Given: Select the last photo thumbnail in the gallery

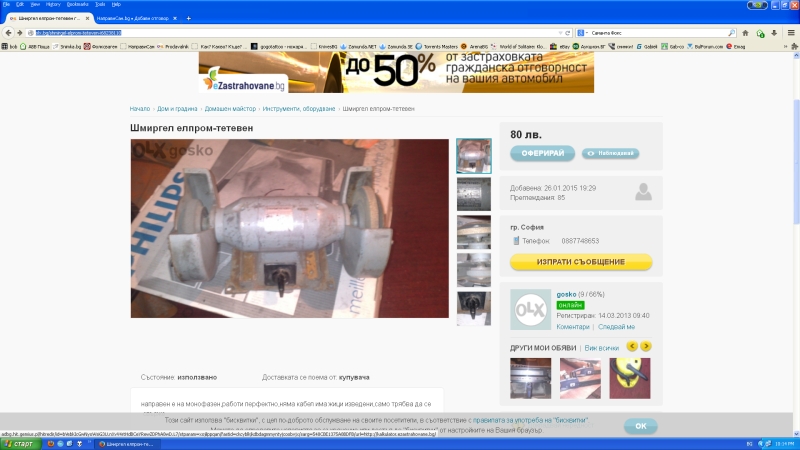Looking at the screenshot, I should pyautogui.click(x=473, y=308).
